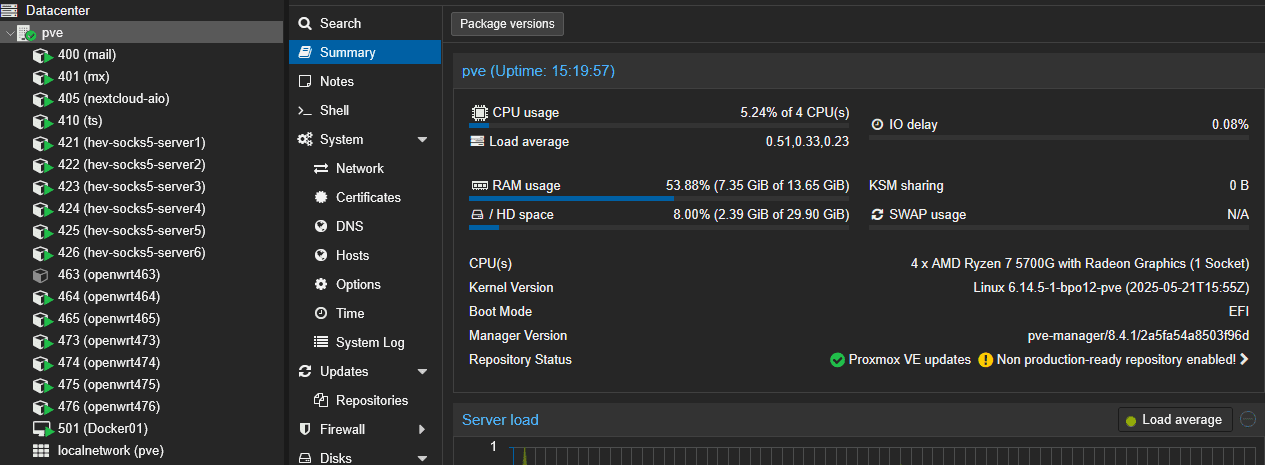The height and width of the screenshot is (465, 1265).
Task: Click the Docker01 VM monitor icon
Action: 41,429
